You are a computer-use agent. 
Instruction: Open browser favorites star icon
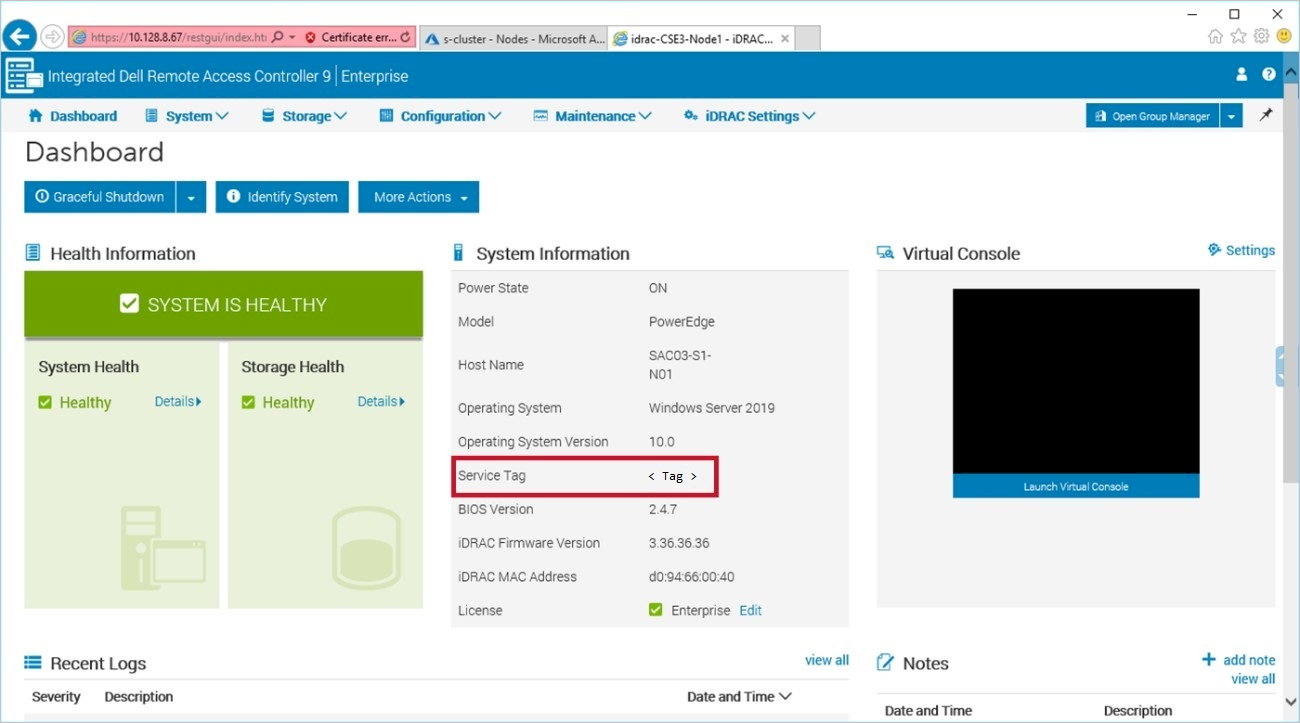coord(1238,37)
